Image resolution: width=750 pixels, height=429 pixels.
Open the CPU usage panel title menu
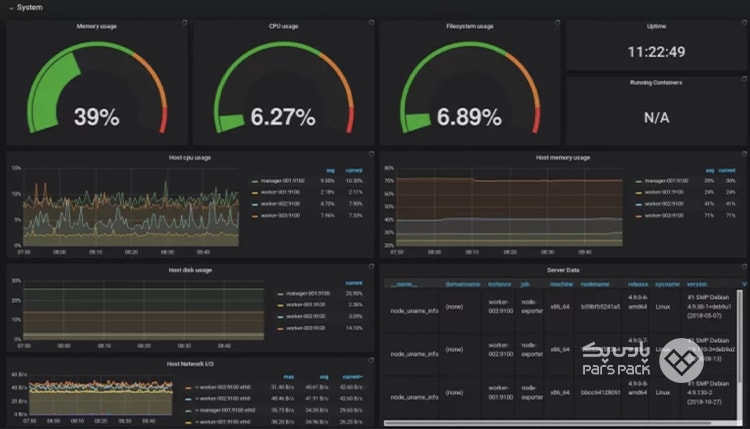(283, 26)
